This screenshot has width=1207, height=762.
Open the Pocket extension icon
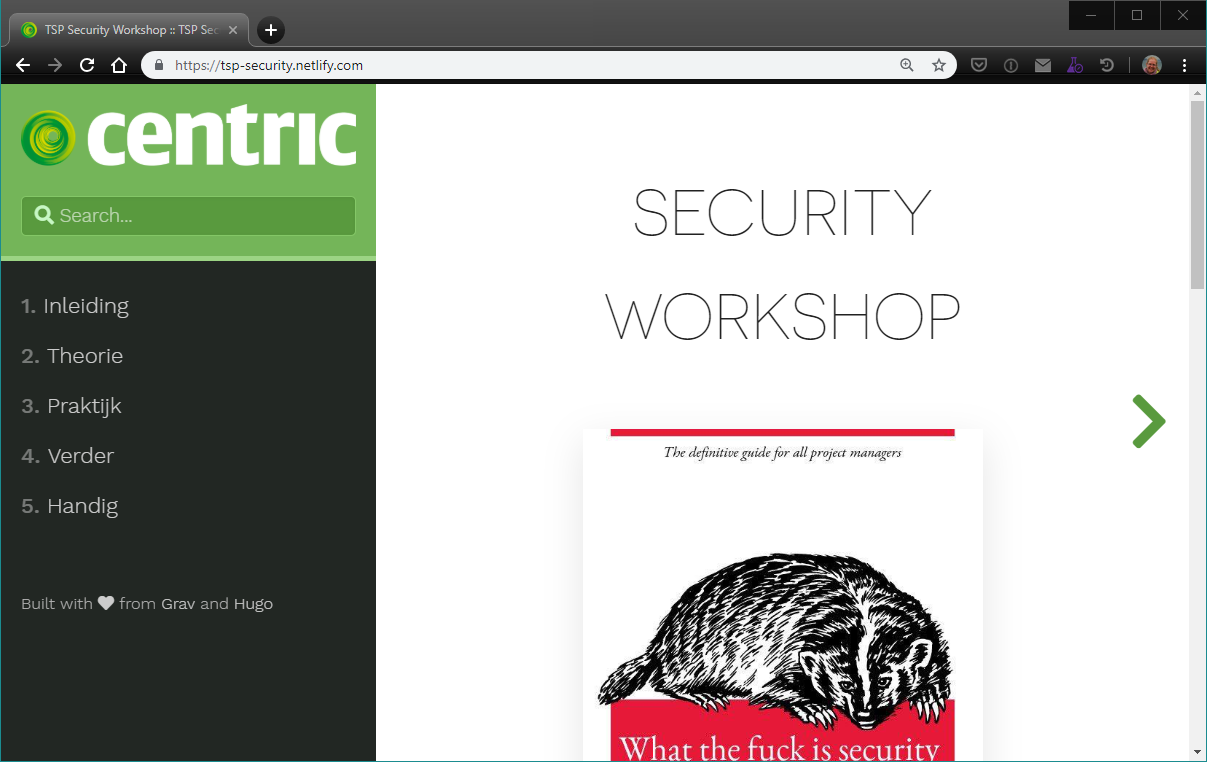click(980, 65)
